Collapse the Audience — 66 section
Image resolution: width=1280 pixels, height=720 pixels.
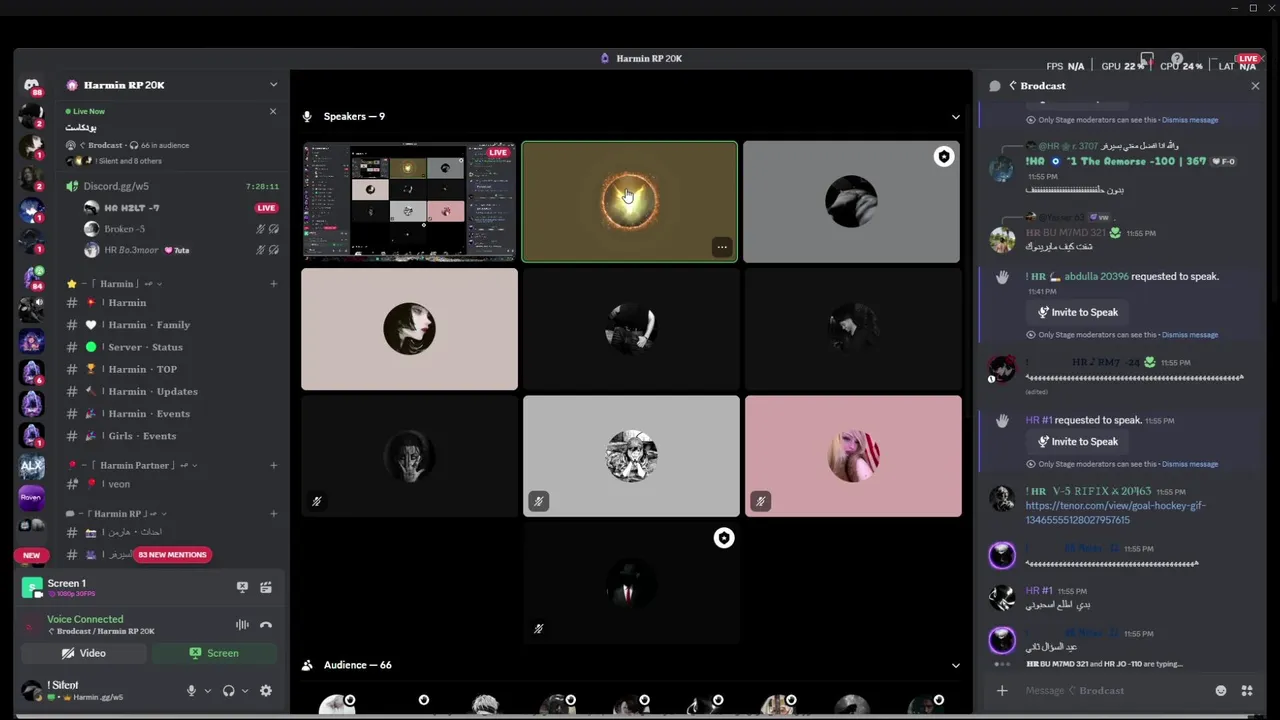[955, 665]
